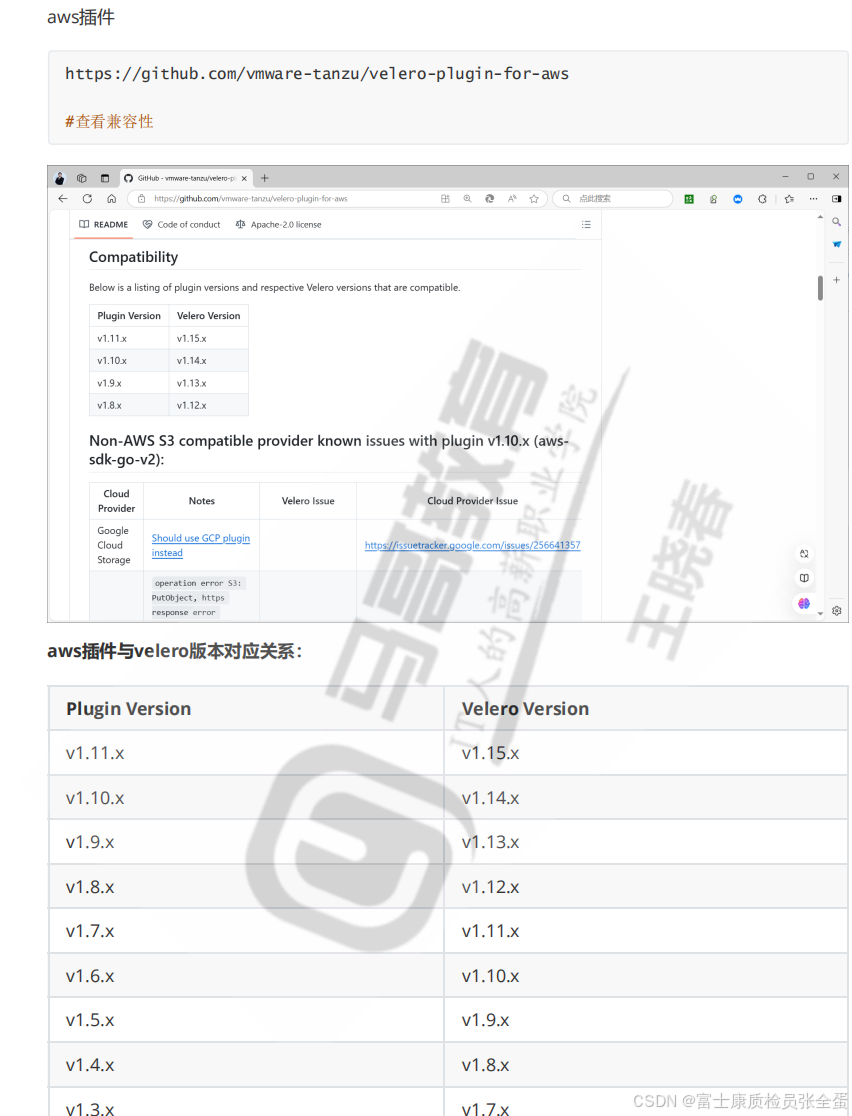The image size is (852, 1116).
Task: Click the 'aws插件' heading
Action: click(80, 17)
